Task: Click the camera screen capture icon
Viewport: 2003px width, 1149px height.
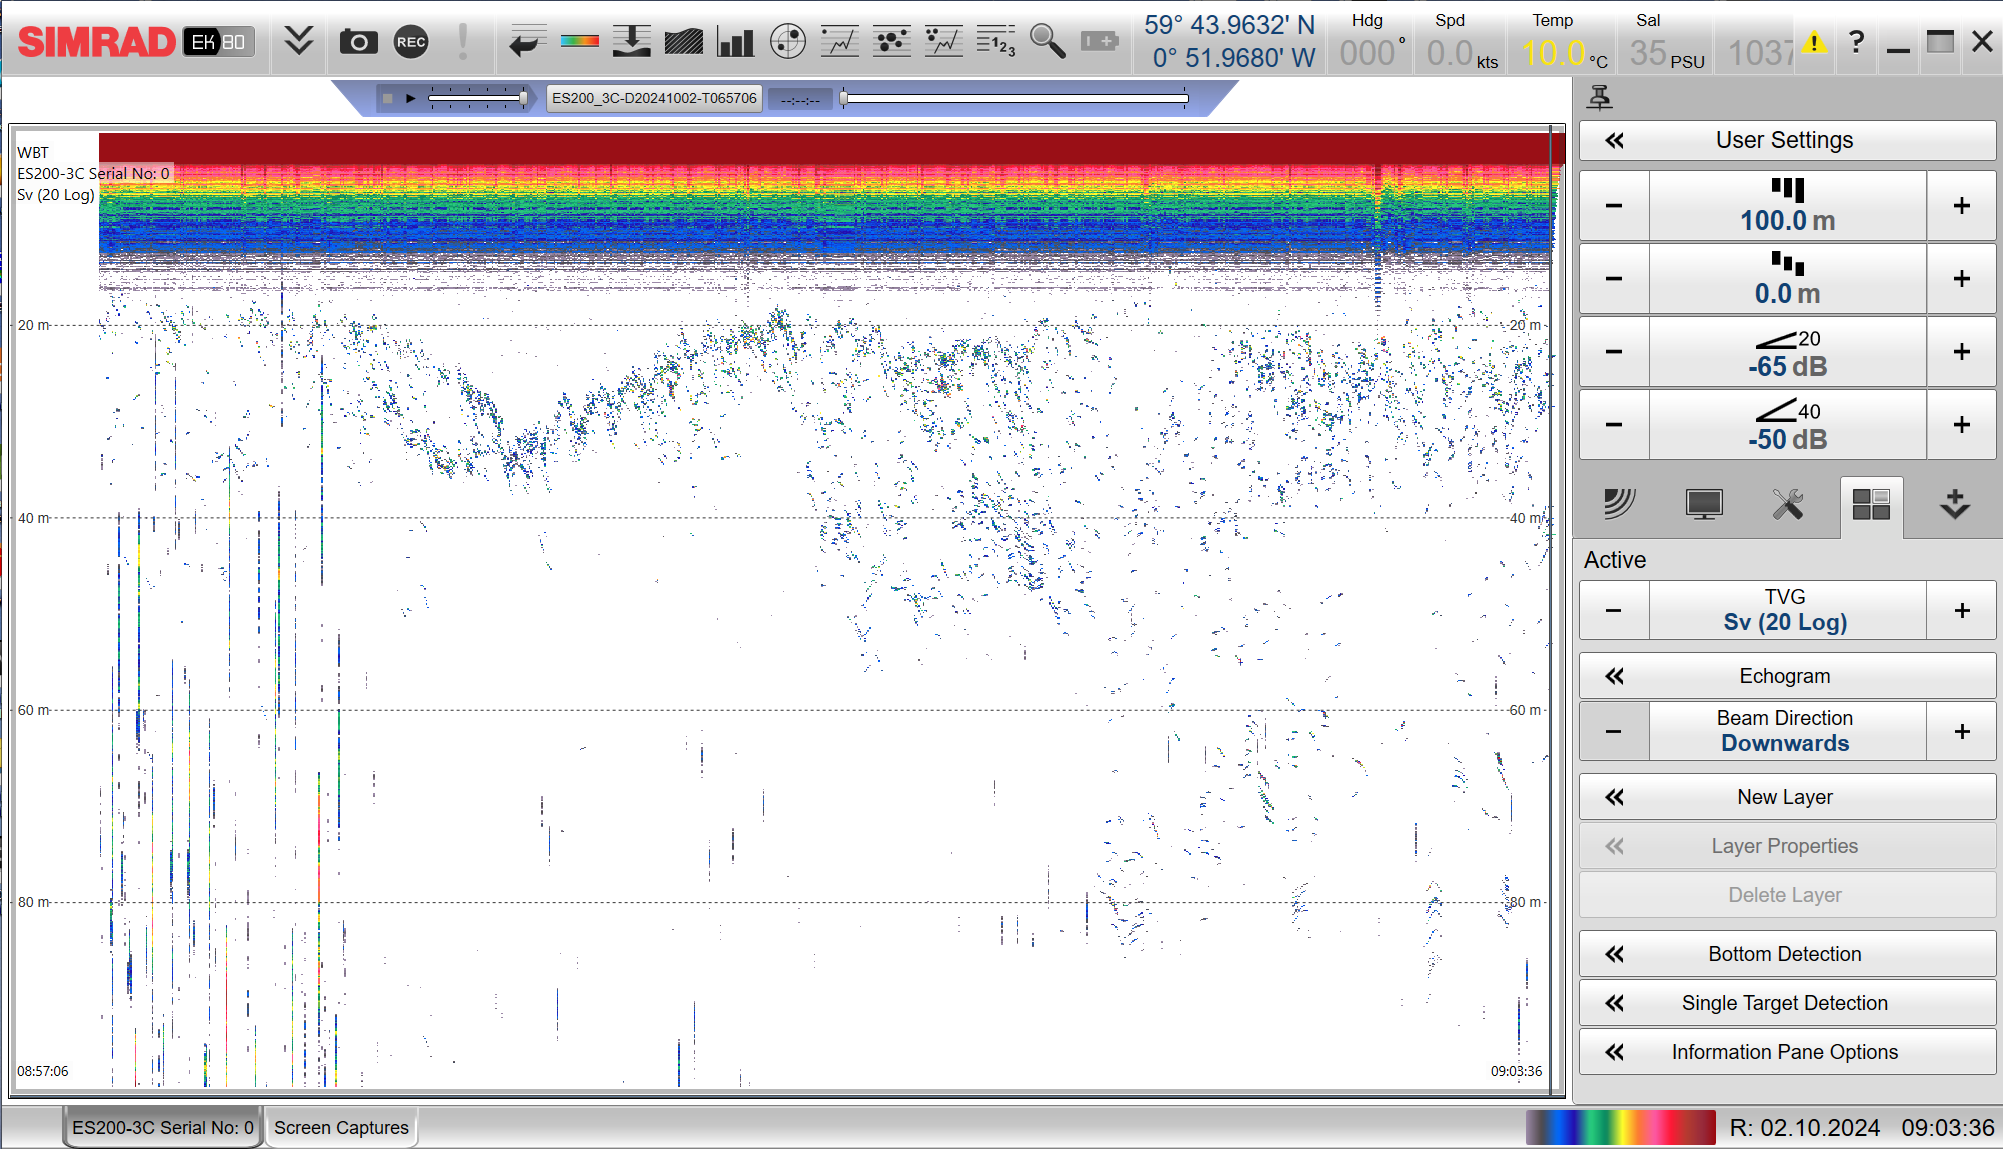Action: [358, 42]
